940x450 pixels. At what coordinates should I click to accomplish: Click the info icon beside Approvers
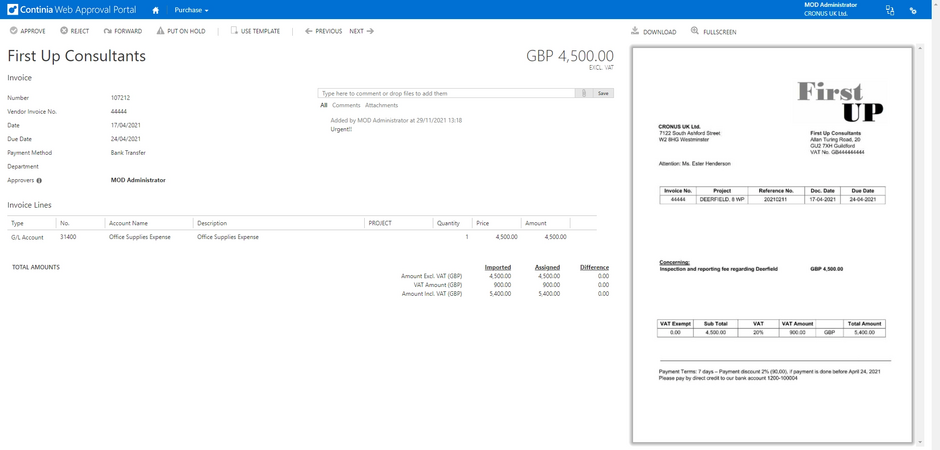coord(39,181)
